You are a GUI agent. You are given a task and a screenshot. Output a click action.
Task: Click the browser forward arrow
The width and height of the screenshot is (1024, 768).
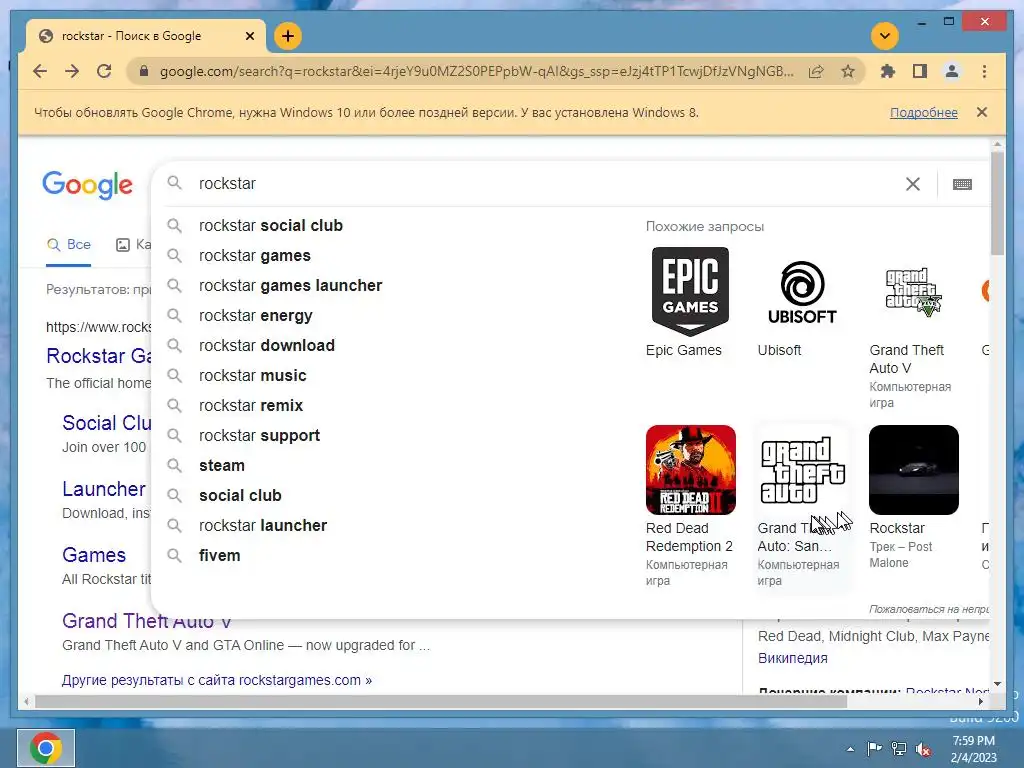(x=72, y=71)
